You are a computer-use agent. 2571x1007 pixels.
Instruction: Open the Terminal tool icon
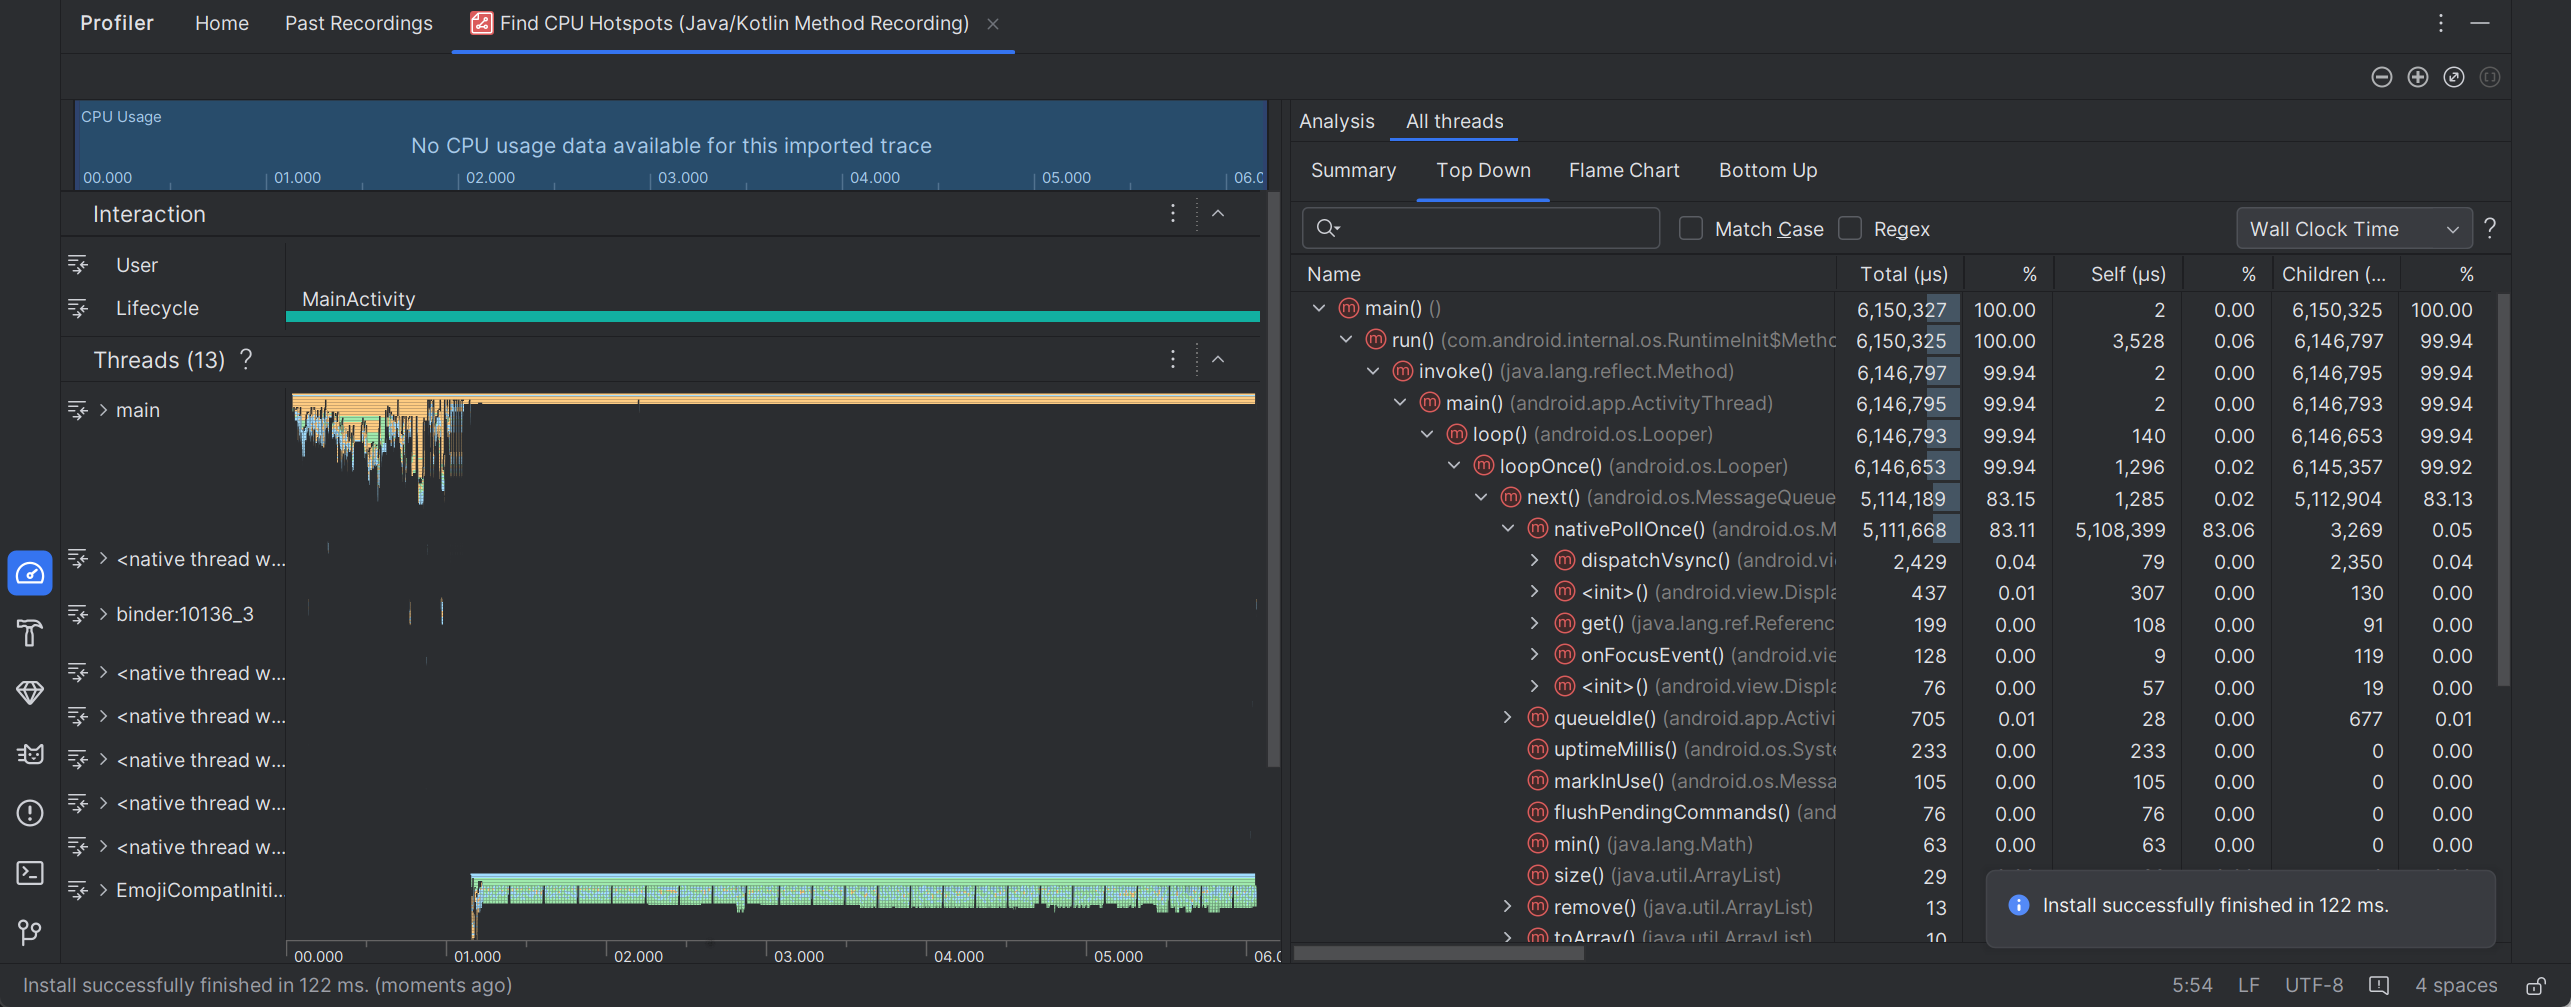coord(30,873)
